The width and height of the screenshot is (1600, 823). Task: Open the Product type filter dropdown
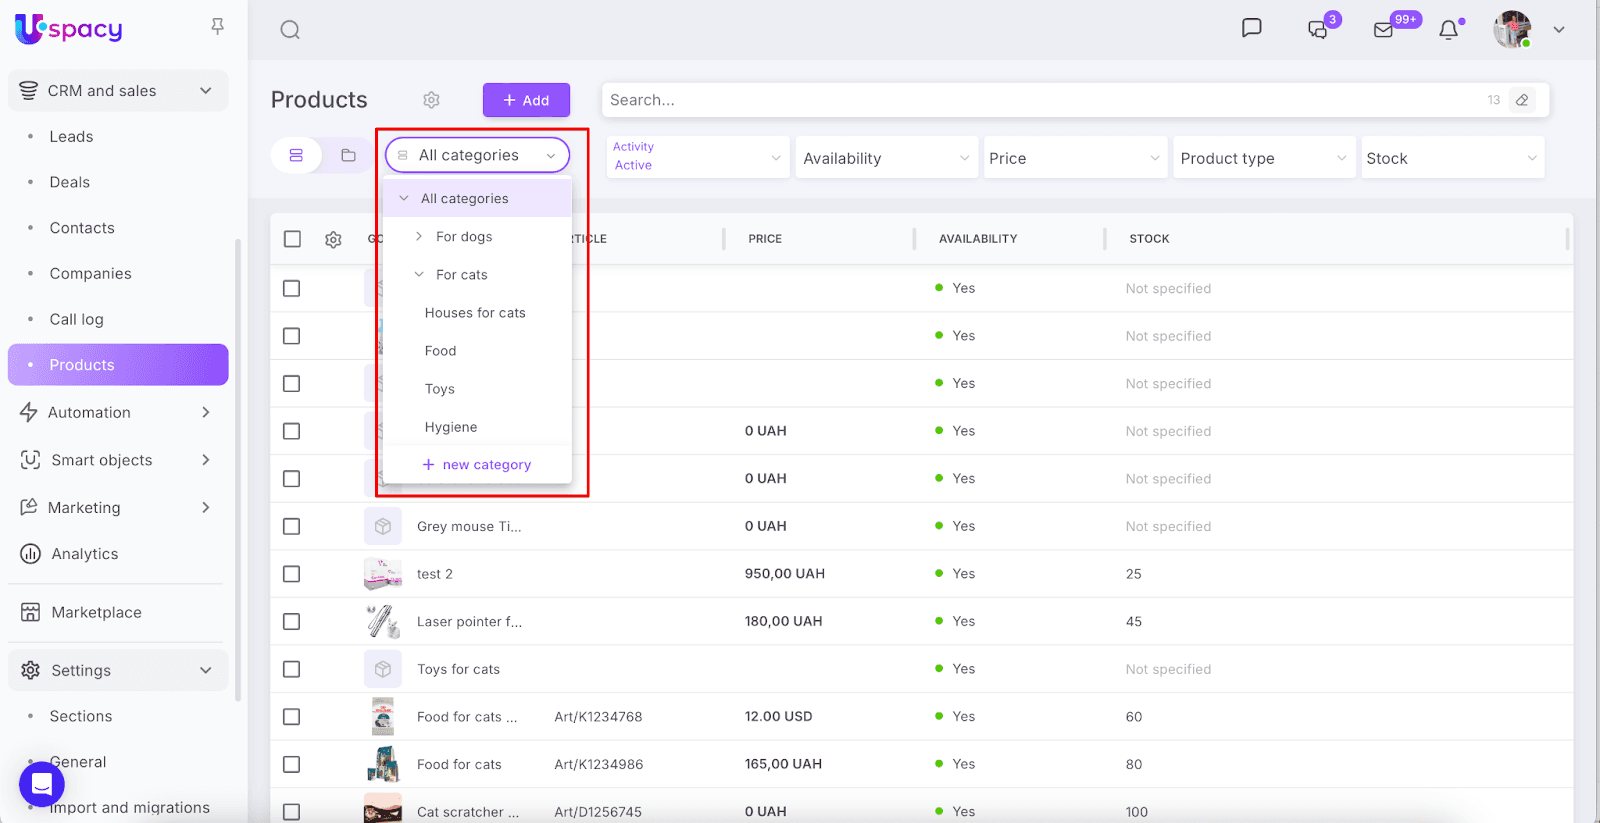[1263, 158]
